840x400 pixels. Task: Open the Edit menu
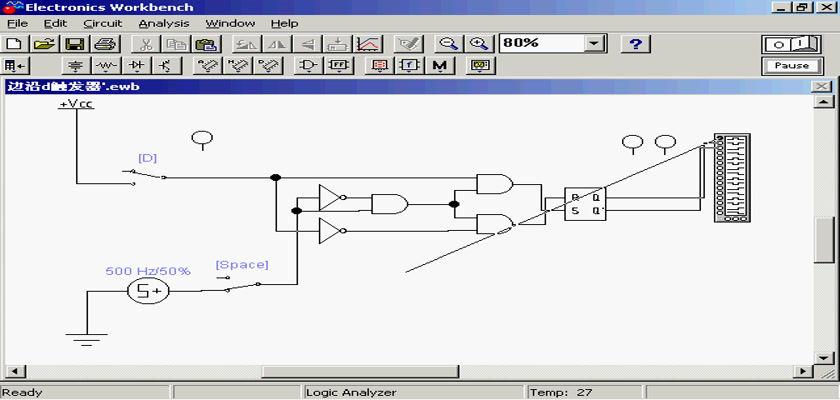[55, 24]
